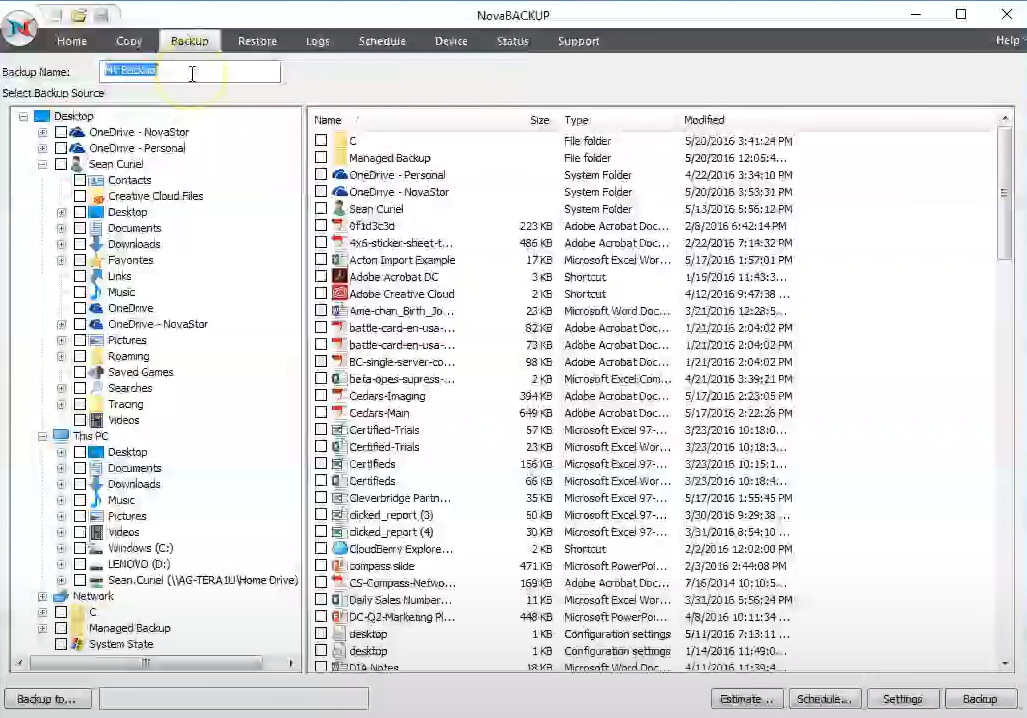
Task: Click the Sean Curiel user icon in tree
Action: (77, 164)
